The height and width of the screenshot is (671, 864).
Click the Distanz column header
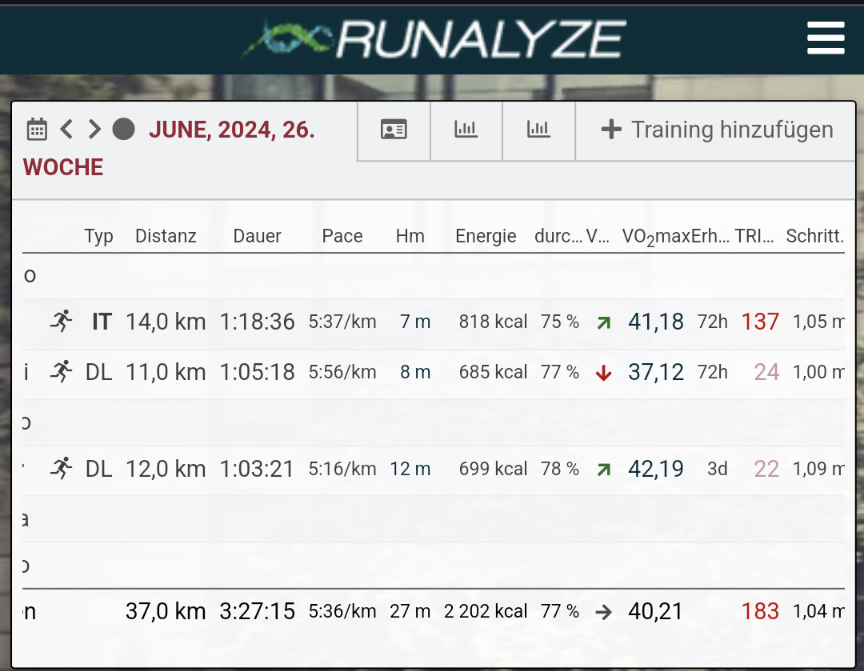(166, 236)
